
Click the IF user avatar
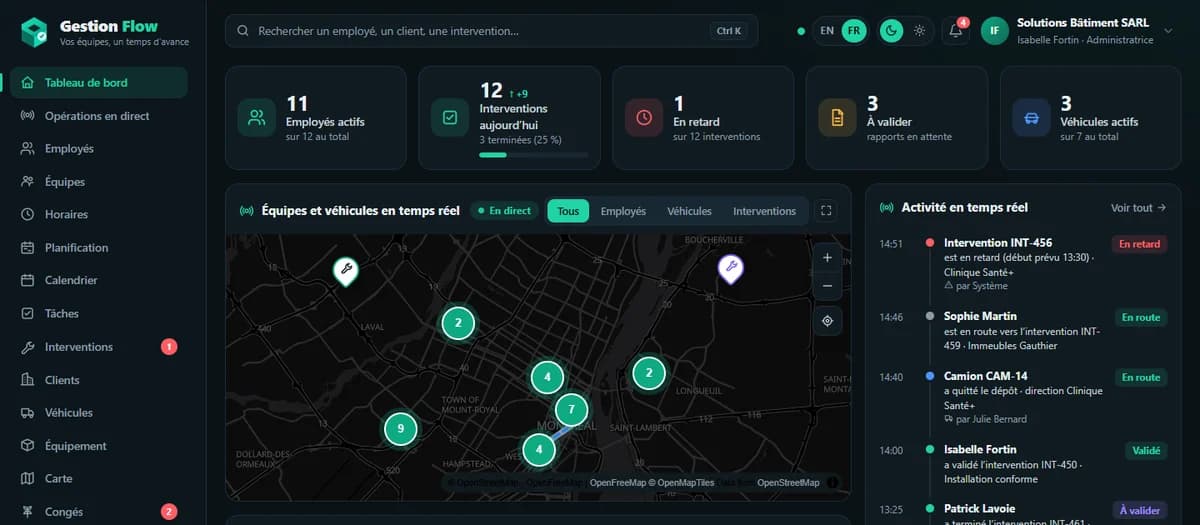994,31
